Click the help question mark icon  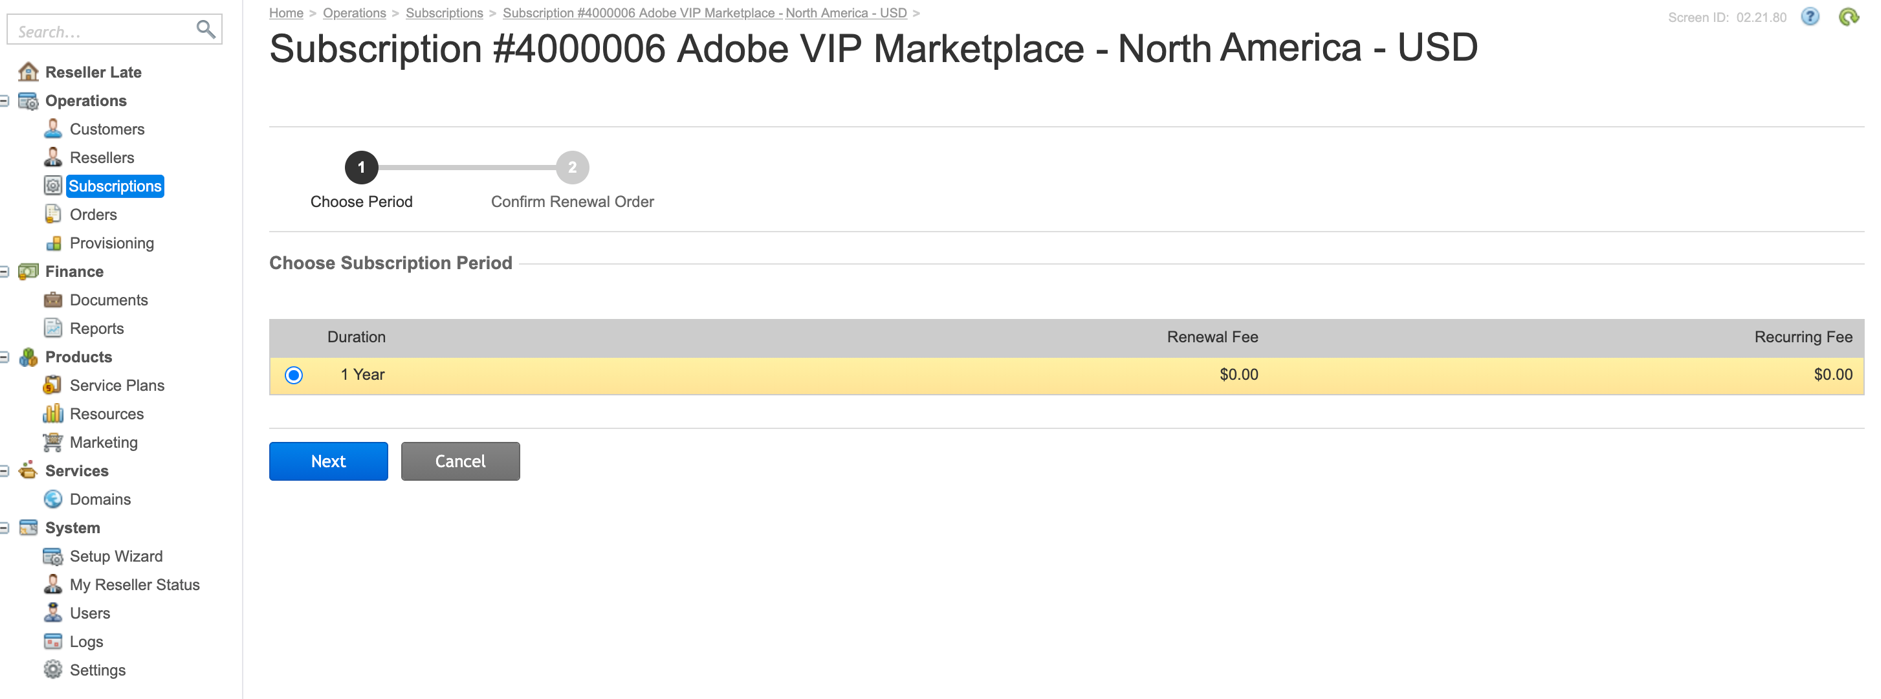tap(1810, 17)
